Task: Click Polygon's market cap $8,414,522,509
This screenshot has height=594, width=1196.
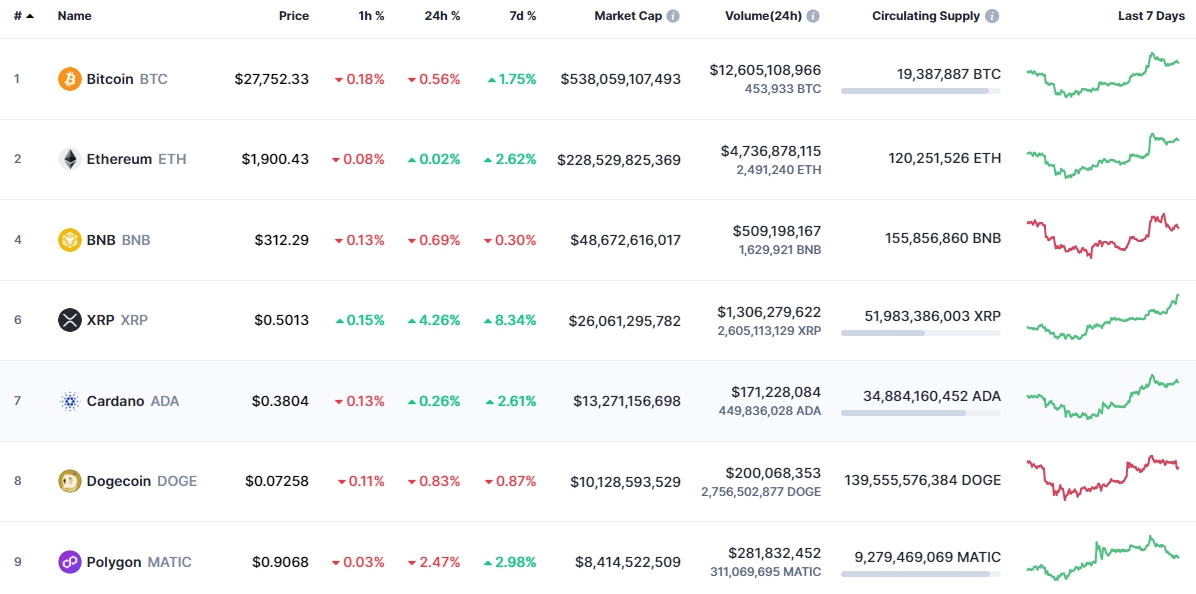Action: [x=629, y=563]
